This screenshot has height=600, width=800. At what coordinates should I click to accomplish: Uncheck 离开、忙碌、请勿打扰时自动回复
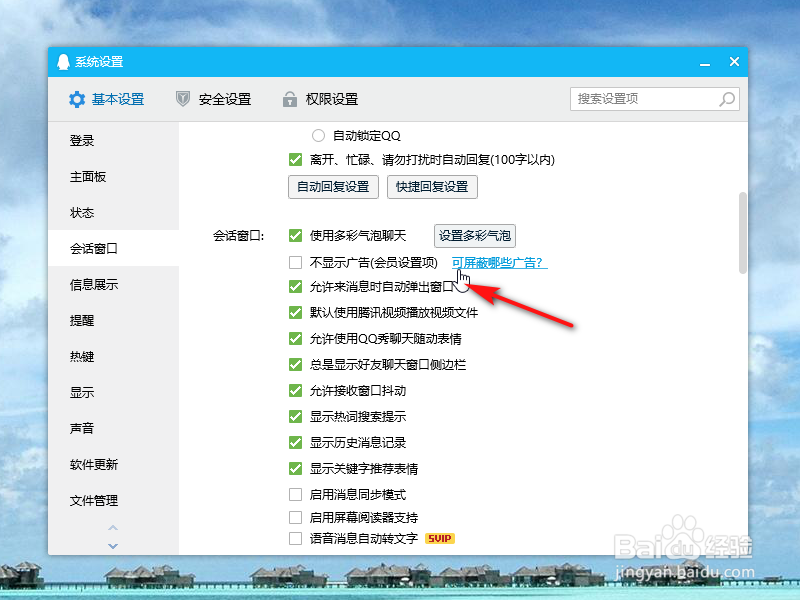(295, 160)
